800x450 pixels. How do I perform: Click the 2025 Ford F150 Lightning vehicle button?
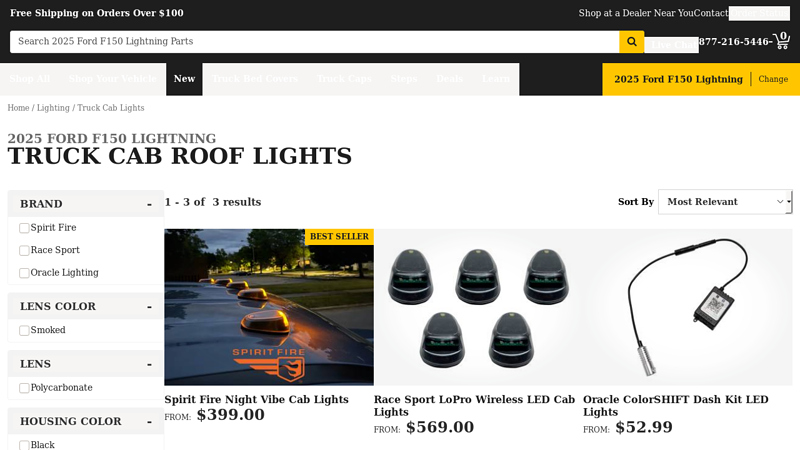(x=678, y=79)
